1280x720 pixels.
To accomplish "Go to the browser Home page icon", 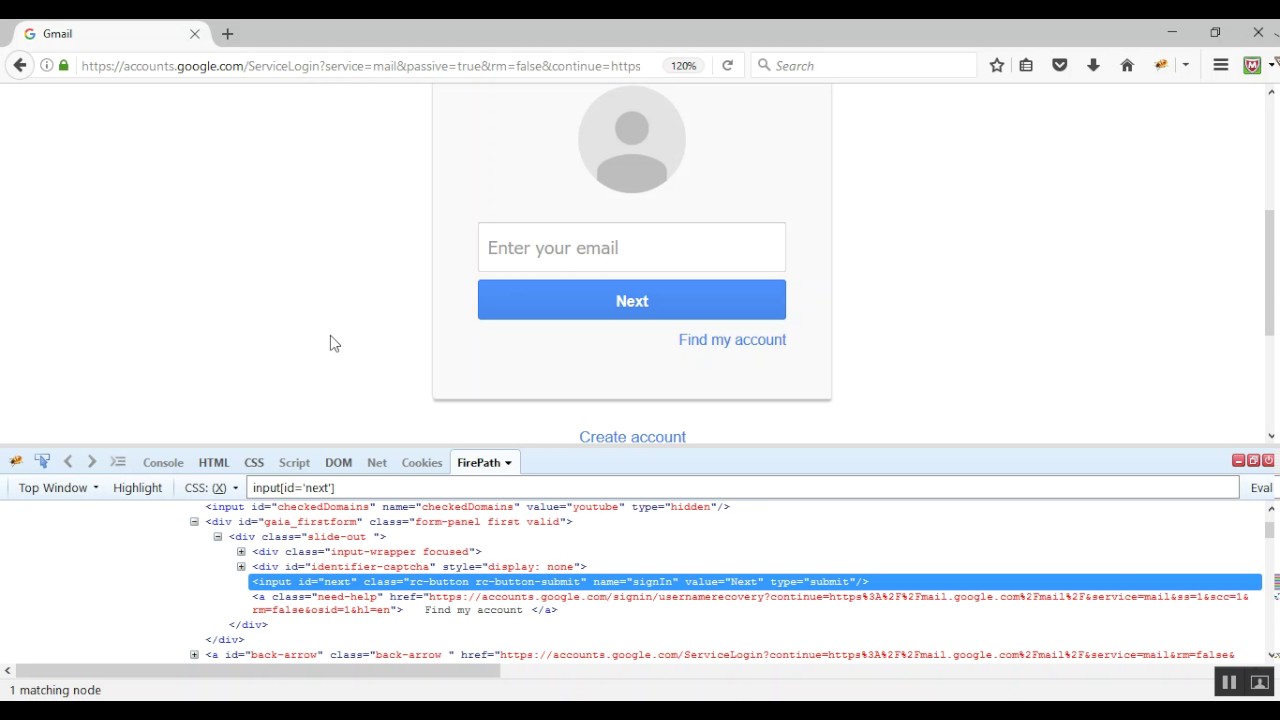I will (1127, 65).
